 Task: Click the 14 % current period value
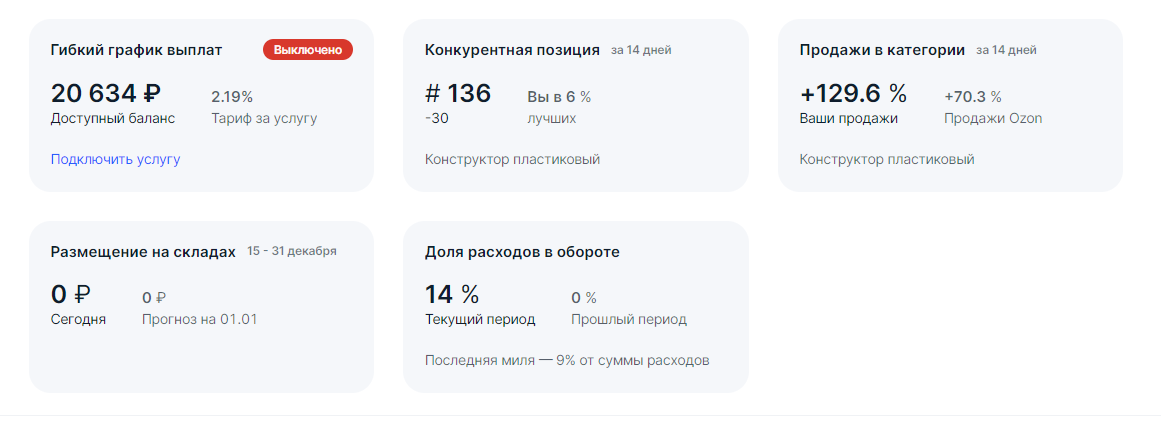click(452, 295)
